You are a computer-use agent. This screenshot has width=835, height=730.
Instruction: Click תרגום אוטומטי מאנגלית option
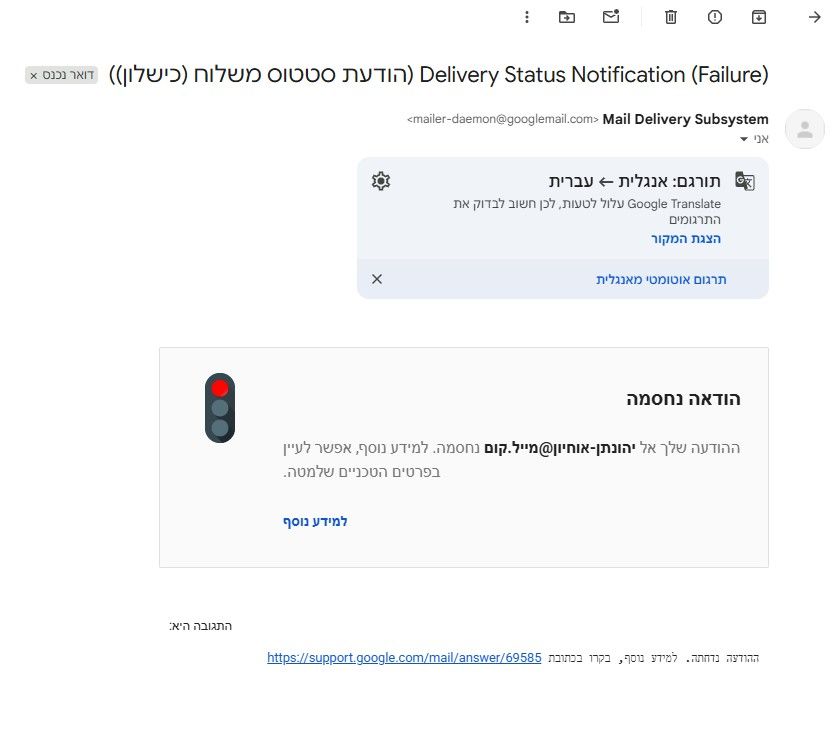(661, 280)
